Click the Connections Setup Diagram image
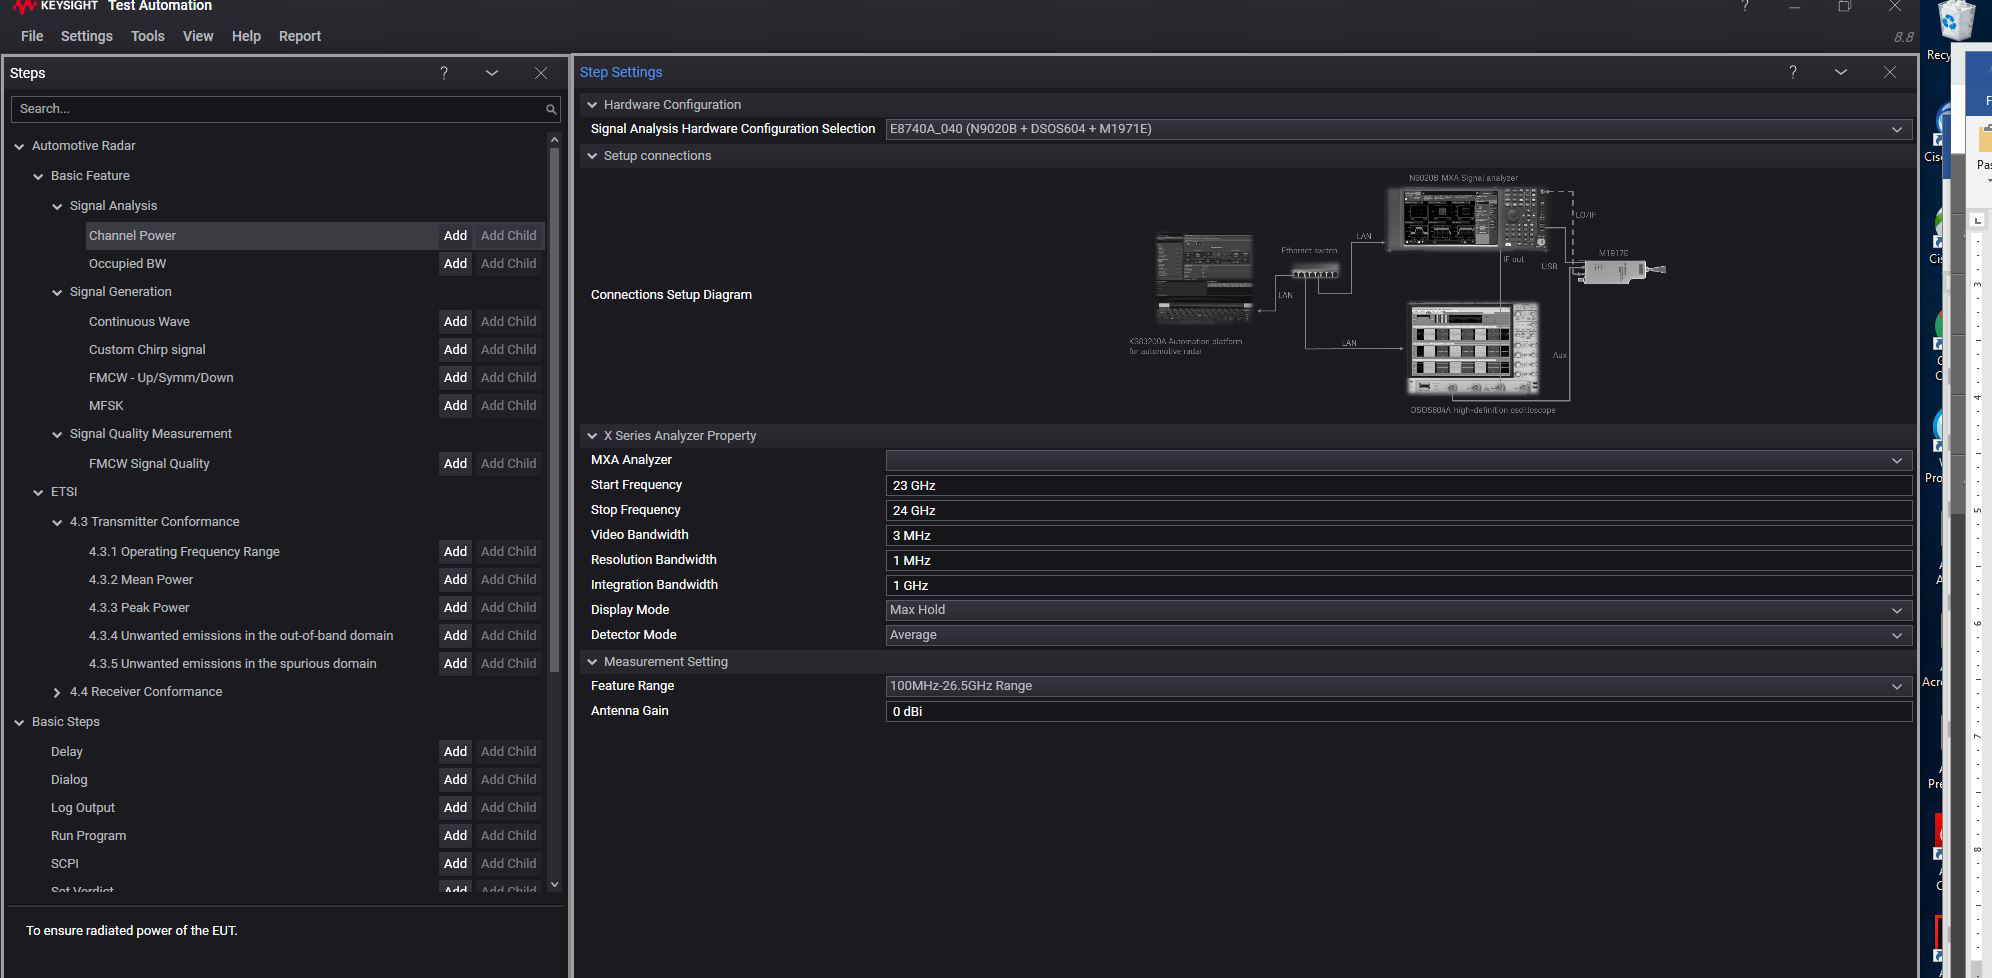This screenshot has width=1992, height=978. tap(1398, 295)
